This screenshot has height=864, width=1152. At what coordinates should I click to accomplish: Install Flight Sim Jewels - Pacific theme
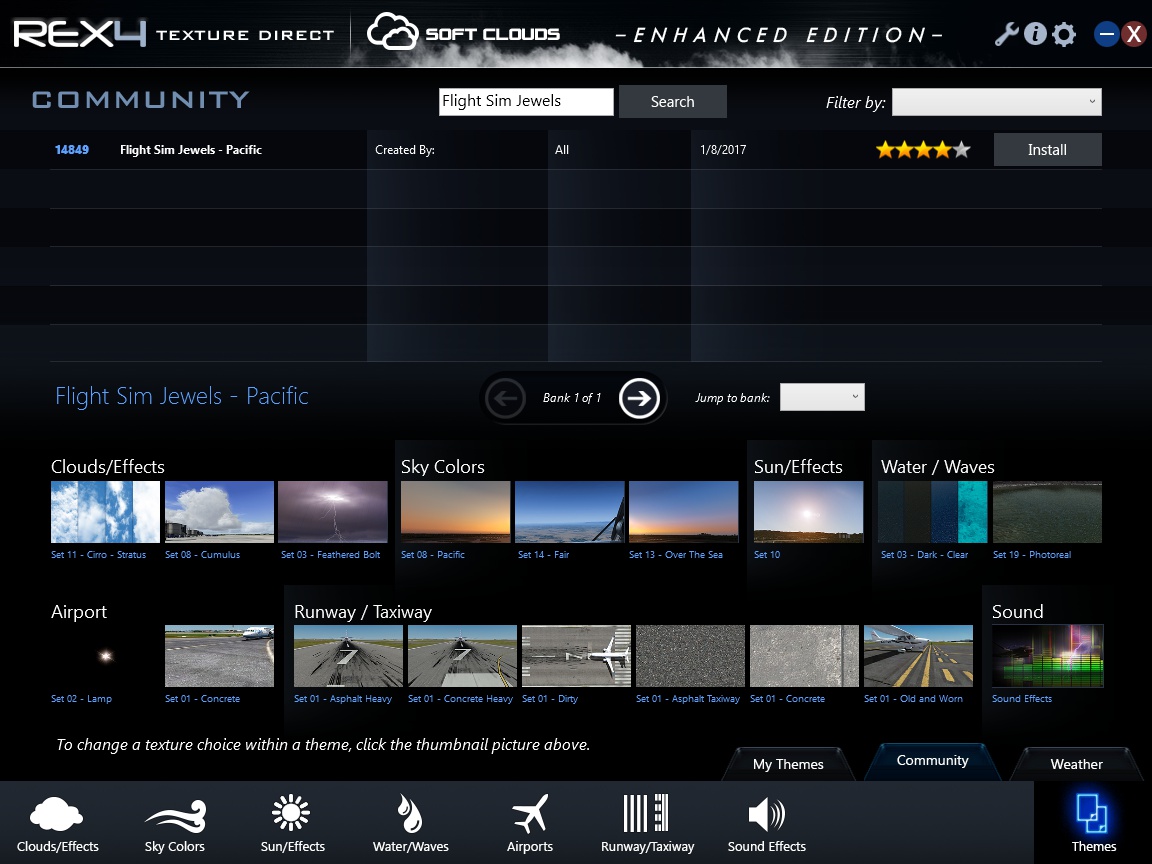point(1047,150)
